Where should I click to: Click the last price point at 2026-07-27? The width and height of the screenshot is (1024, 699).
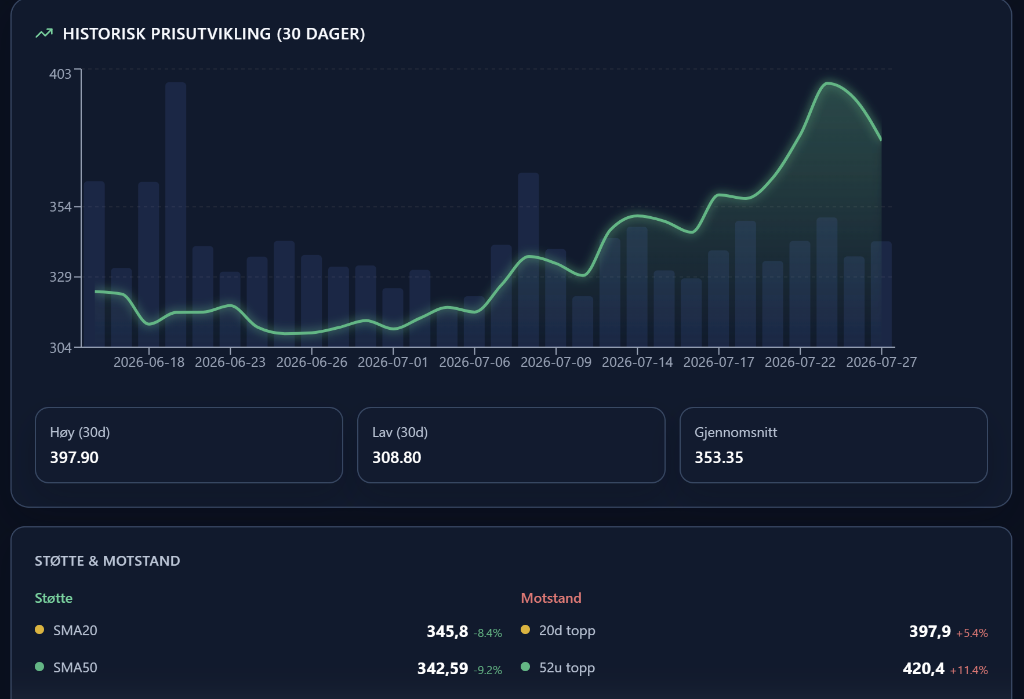click(x=881, y=139)
